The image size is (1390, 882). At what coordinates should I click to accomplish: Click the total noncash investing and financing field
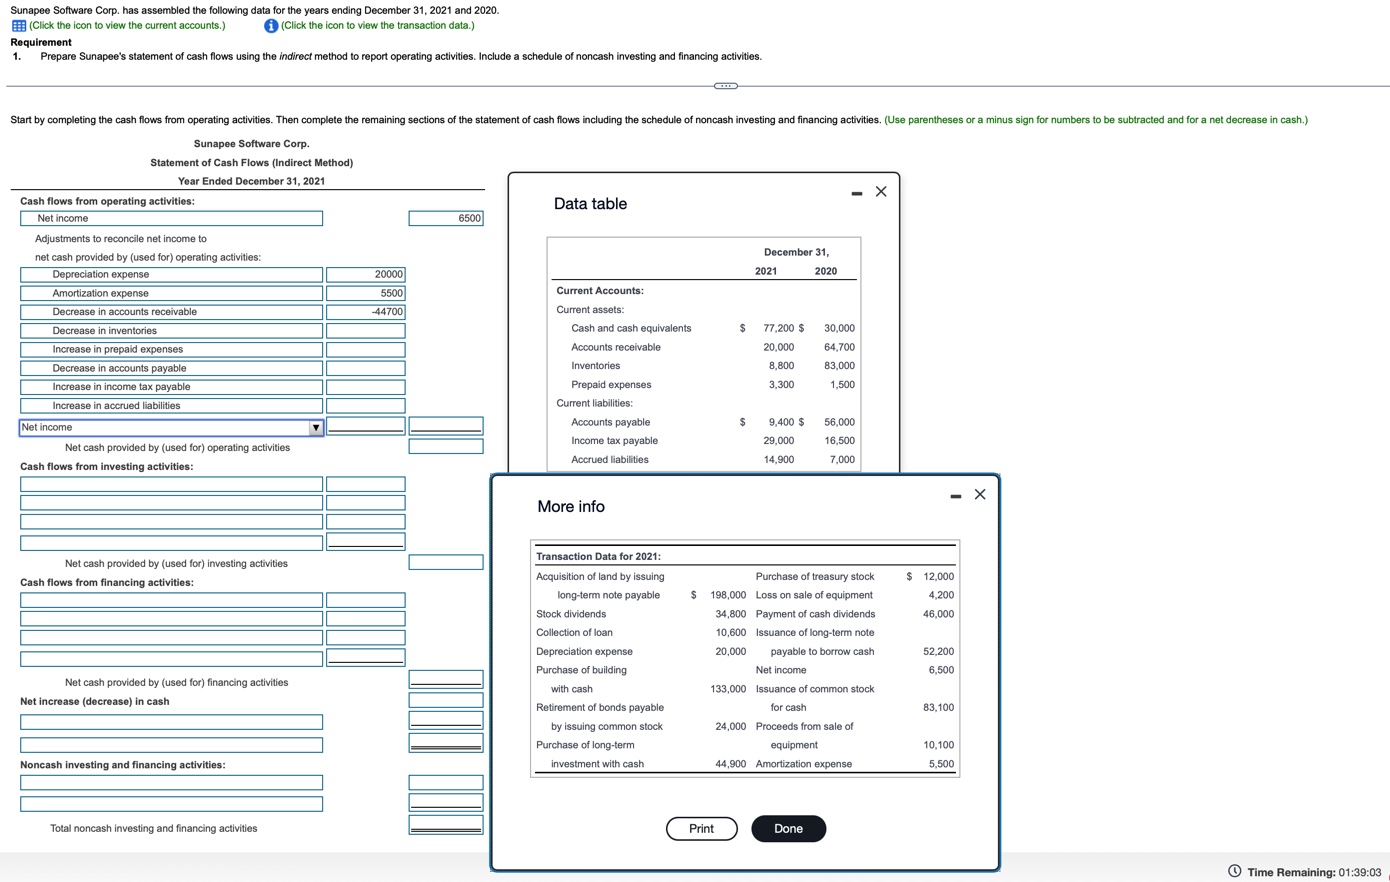[446, 826]
